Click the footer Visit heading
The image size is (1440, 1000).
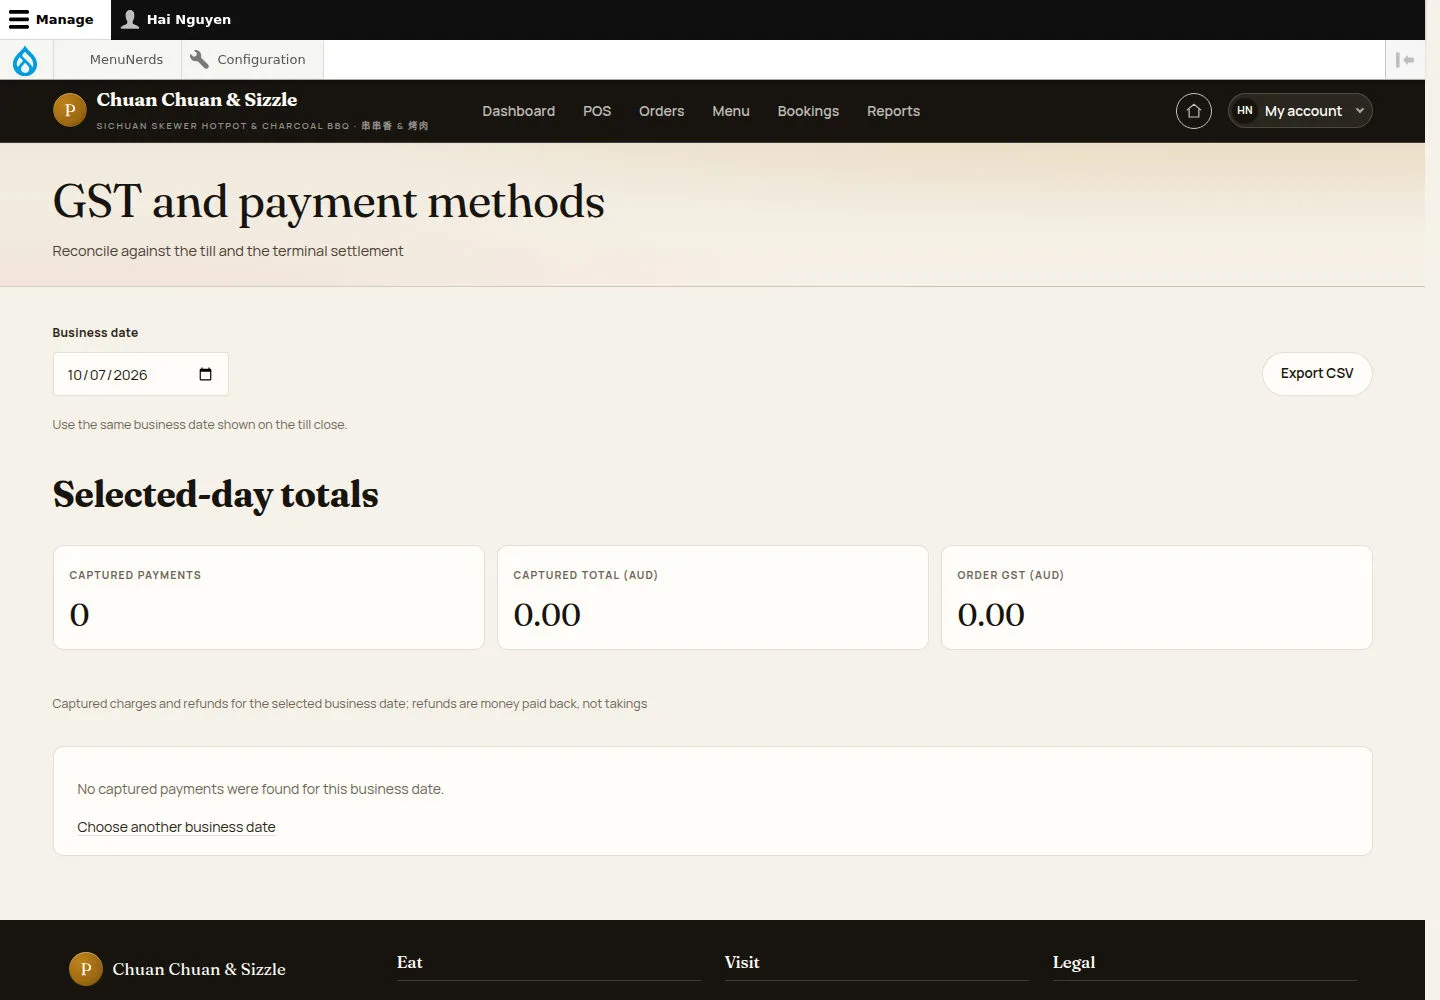tap(742, 962)
